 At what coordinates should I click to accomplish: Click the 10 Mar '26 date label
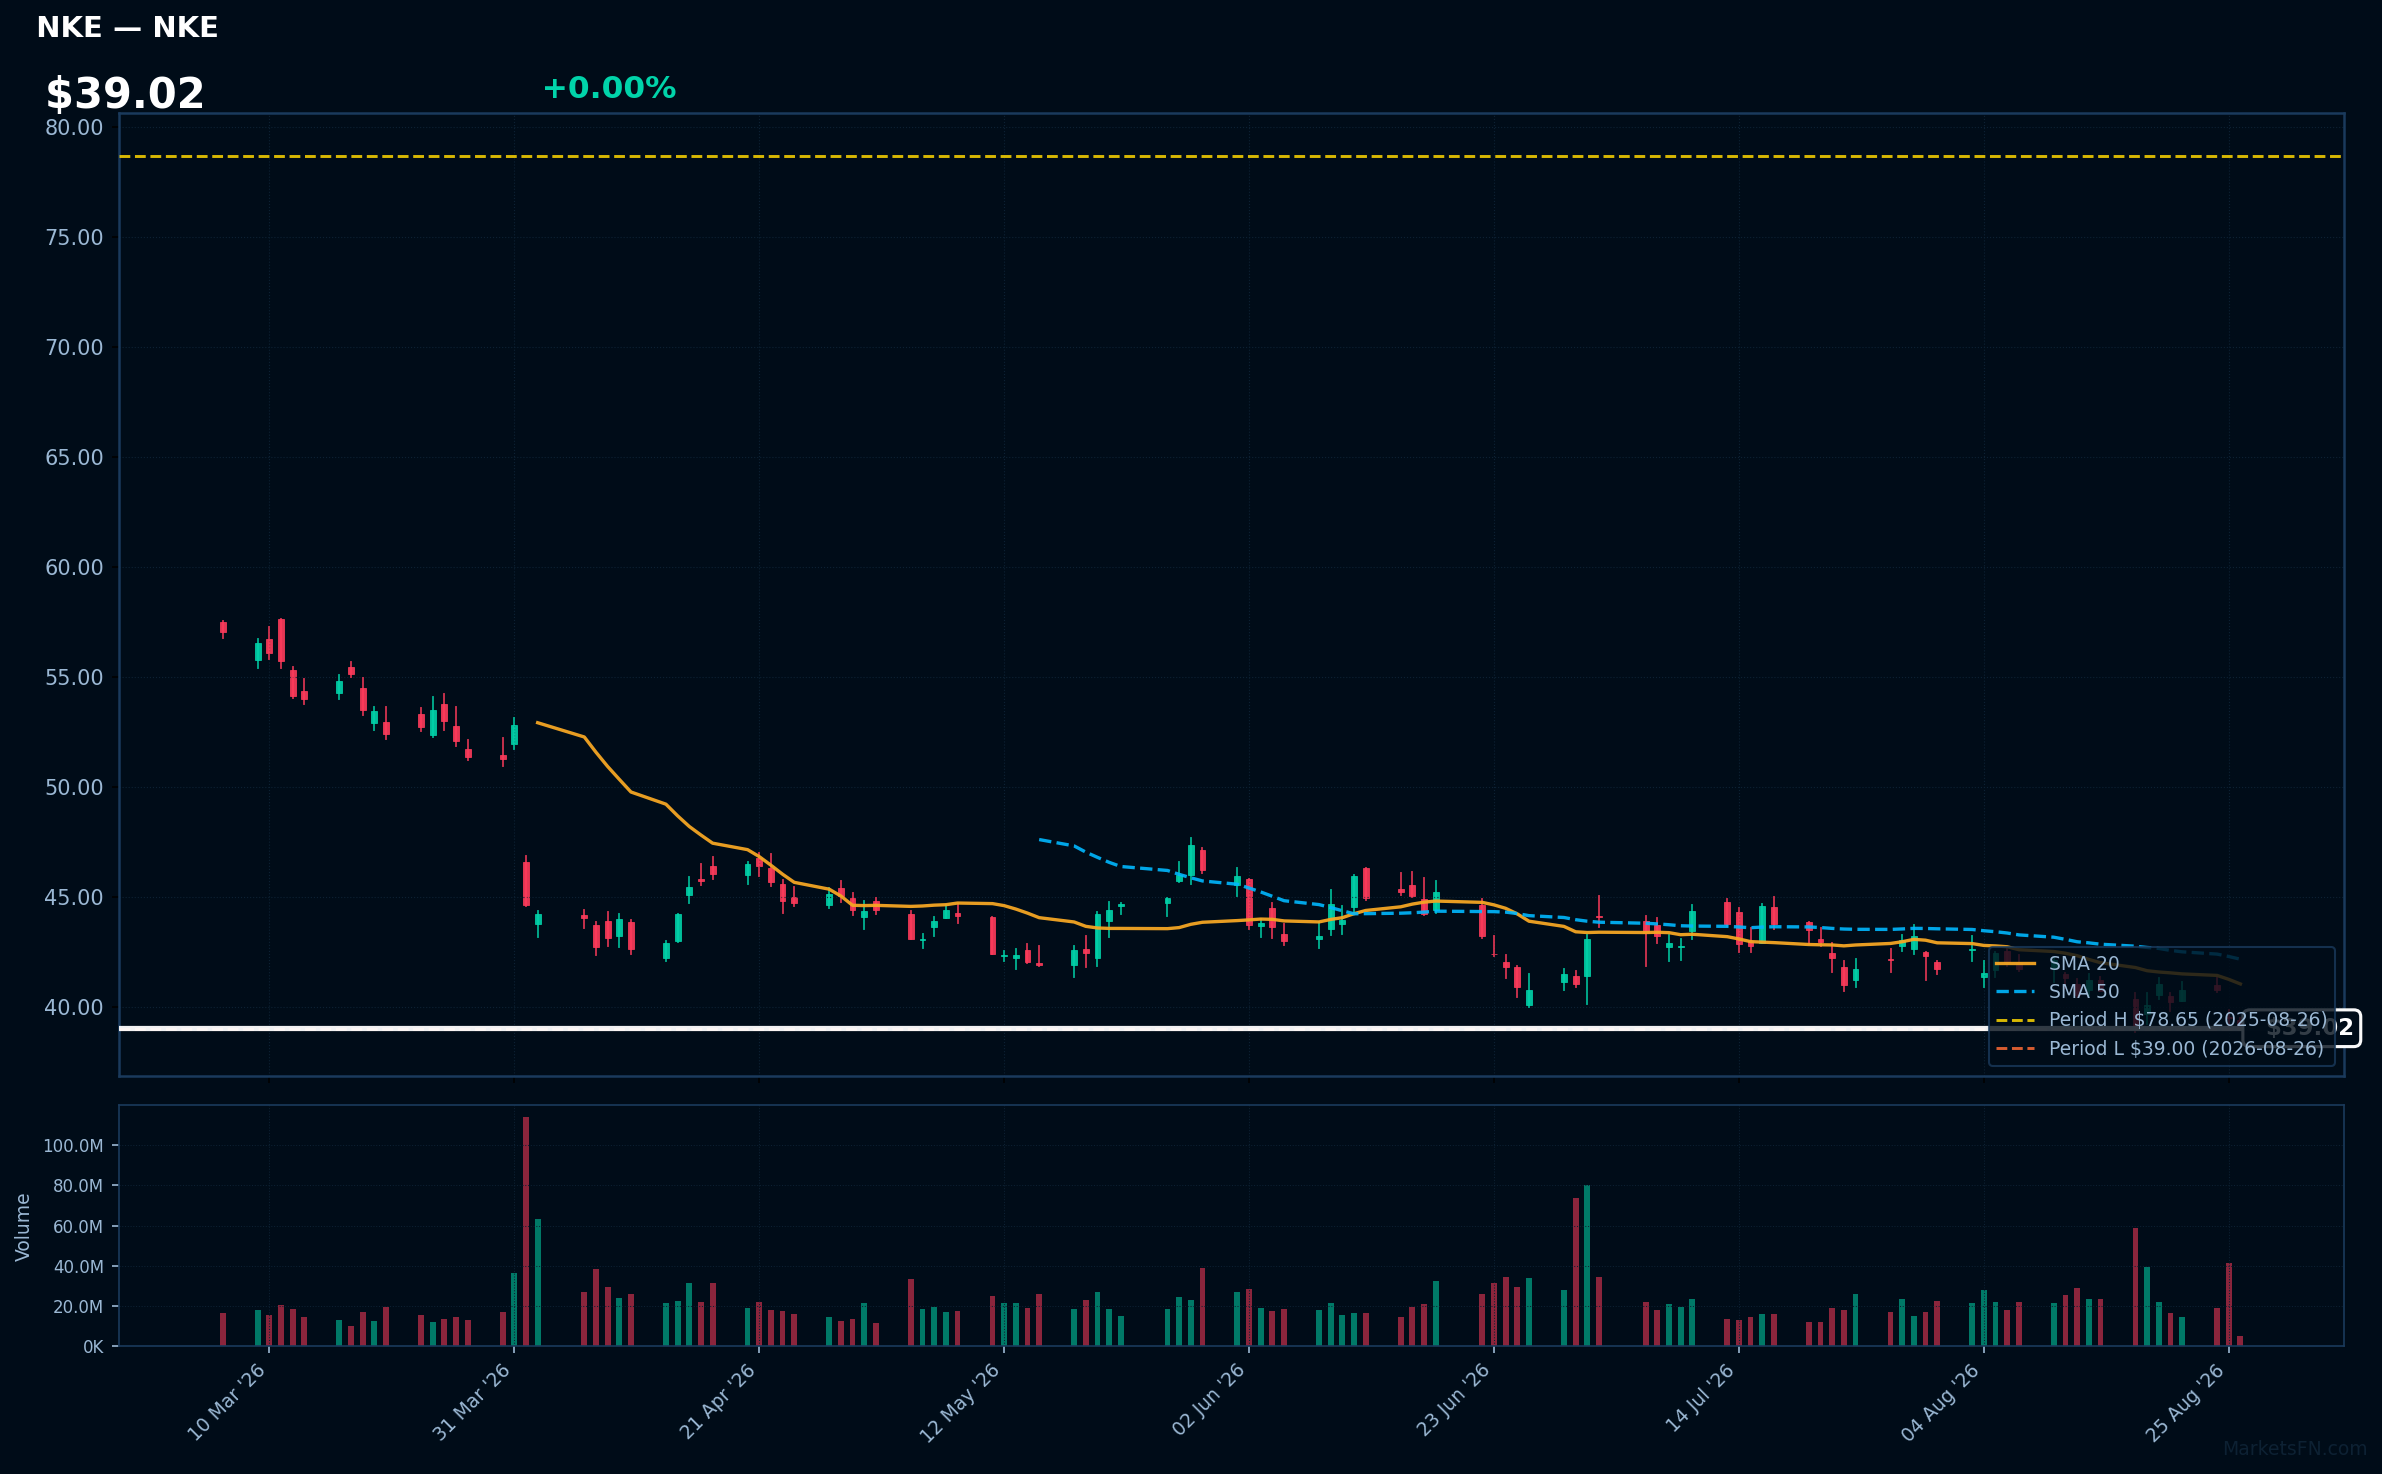coord(226,1402)
